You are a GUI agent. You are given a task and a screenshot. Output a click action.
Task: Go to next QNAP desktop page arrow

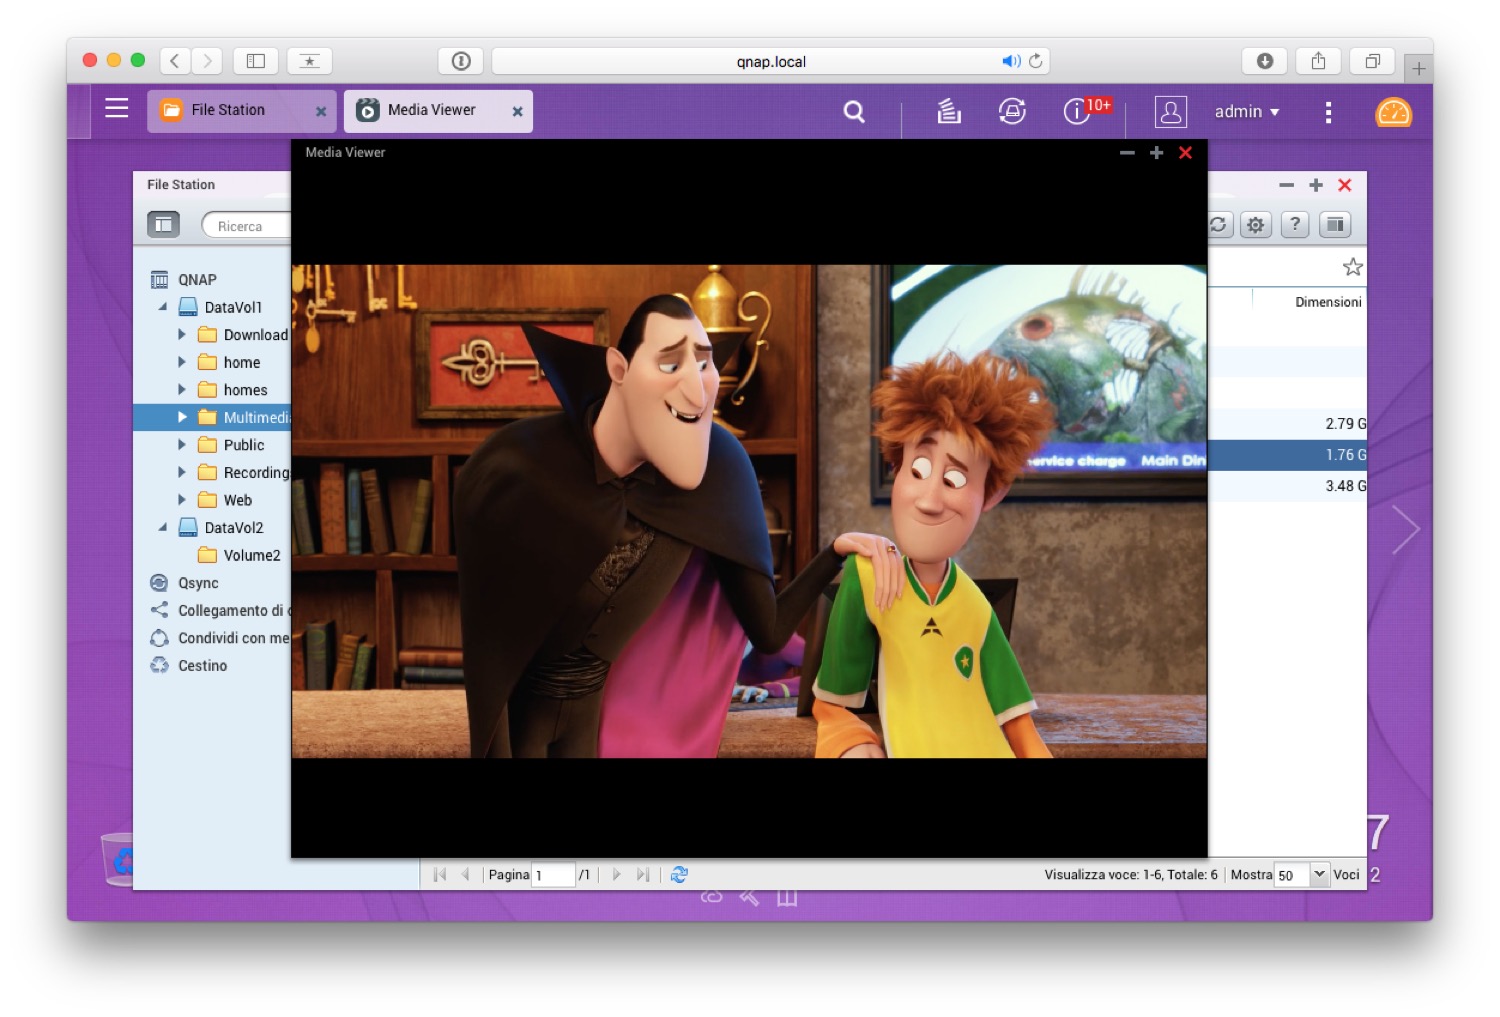[x=1405, y=529]
